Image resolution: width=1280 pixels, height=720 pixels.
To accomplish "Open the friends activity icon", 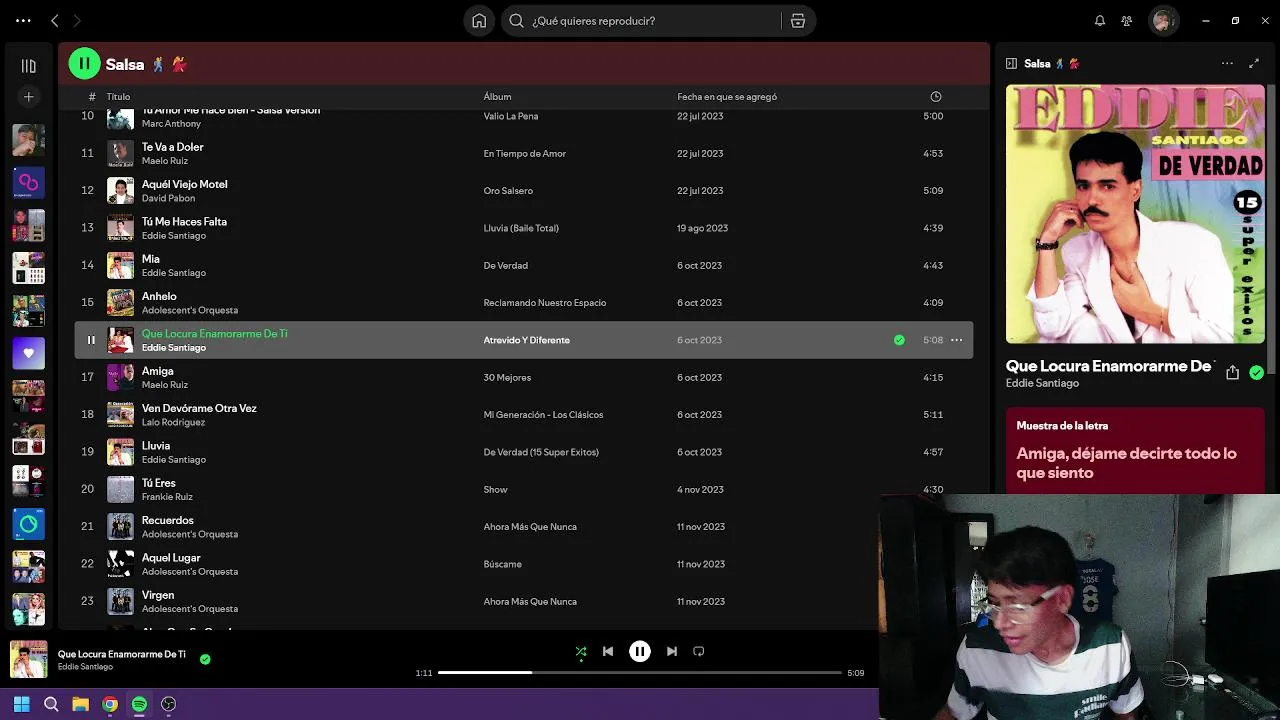I will [1127, 20].
